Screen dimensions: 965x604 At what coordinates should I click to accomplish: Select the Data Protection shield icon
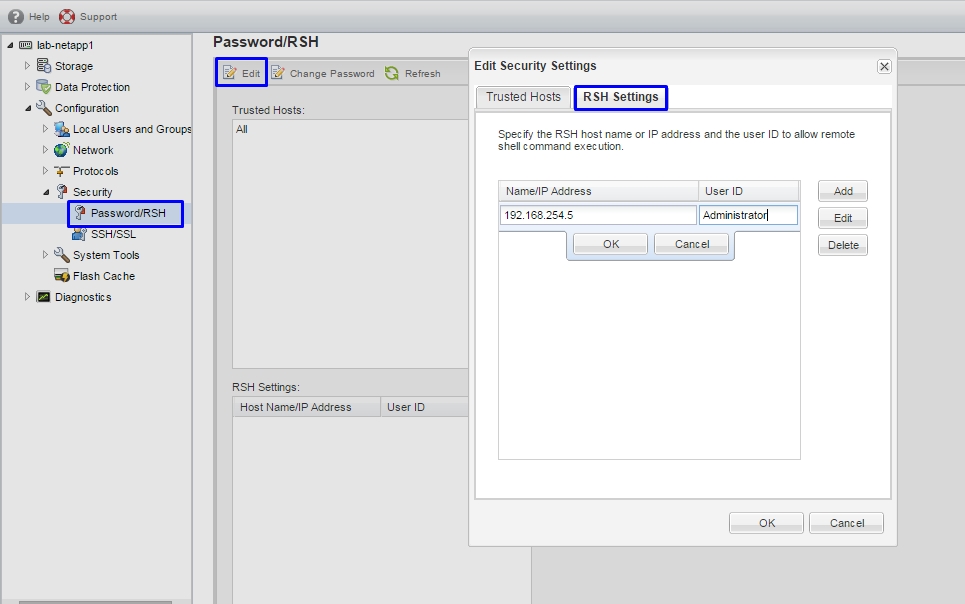point(44,87)
